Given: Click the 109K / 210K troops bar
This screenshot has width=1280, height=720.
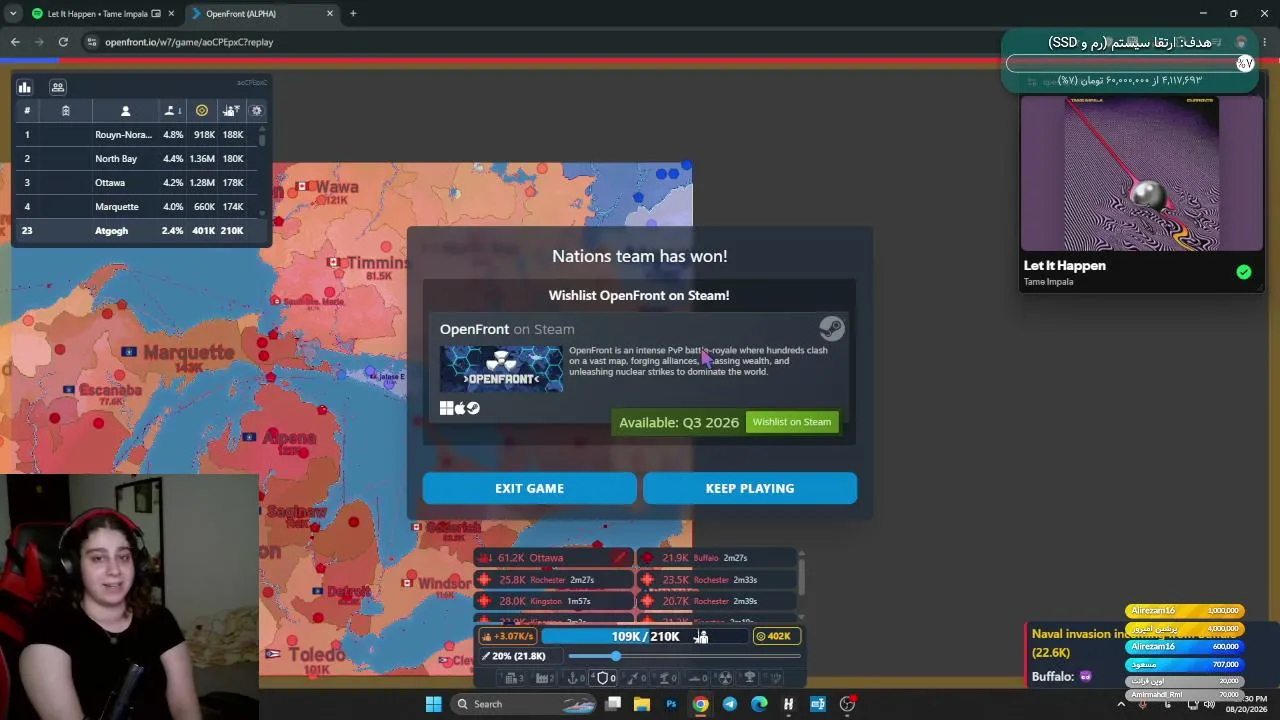Looking at the screenshot, I should [x=645, y=636].
